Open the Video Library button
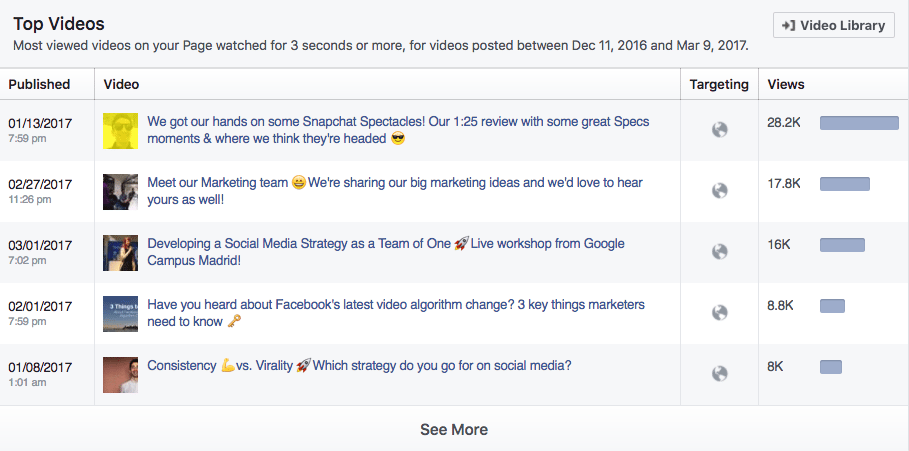Viewport: 909px width, 451px height. pyautogui.click(x=834, y=26)
